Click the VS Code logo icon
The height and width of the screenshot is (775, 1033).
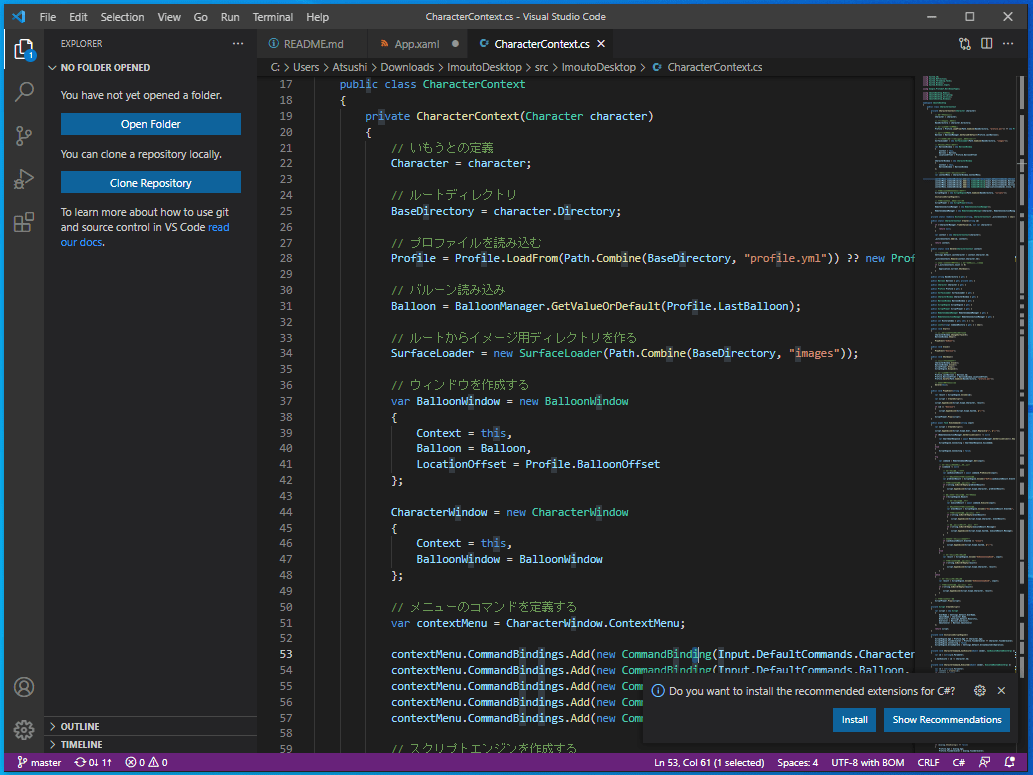18,16
